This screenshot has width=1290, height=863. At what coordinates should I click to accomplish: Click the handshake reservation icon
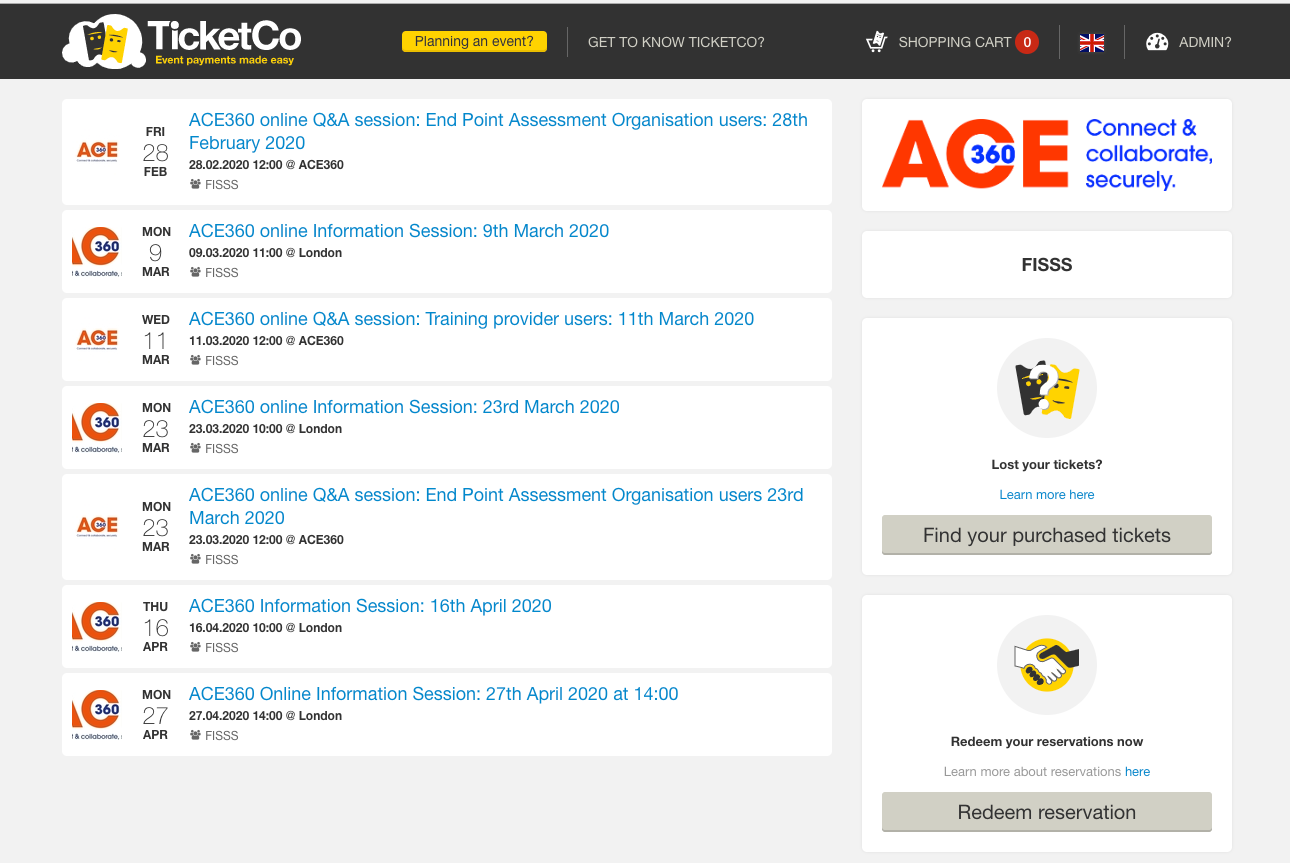pos(1047,666)
